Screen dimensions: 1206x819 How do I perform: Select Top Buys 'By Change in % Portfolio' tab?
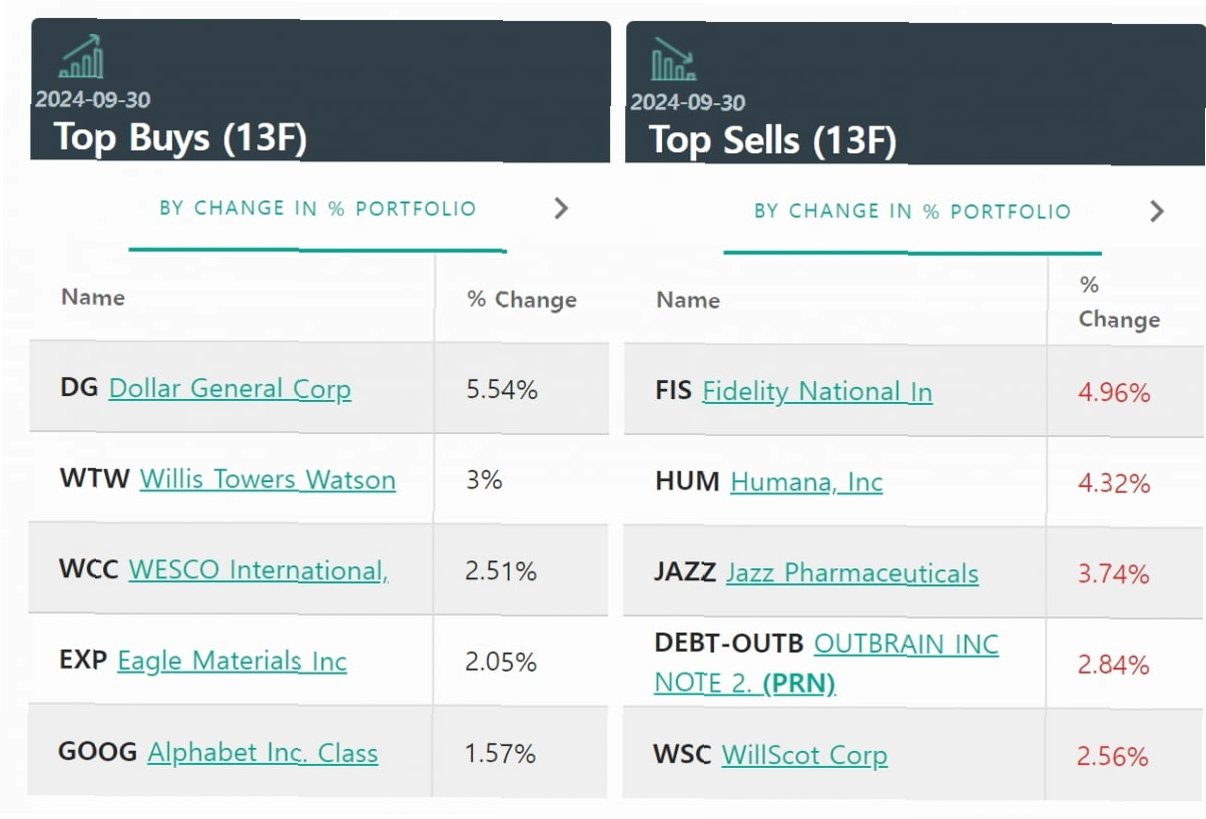(x=317, y=209)
